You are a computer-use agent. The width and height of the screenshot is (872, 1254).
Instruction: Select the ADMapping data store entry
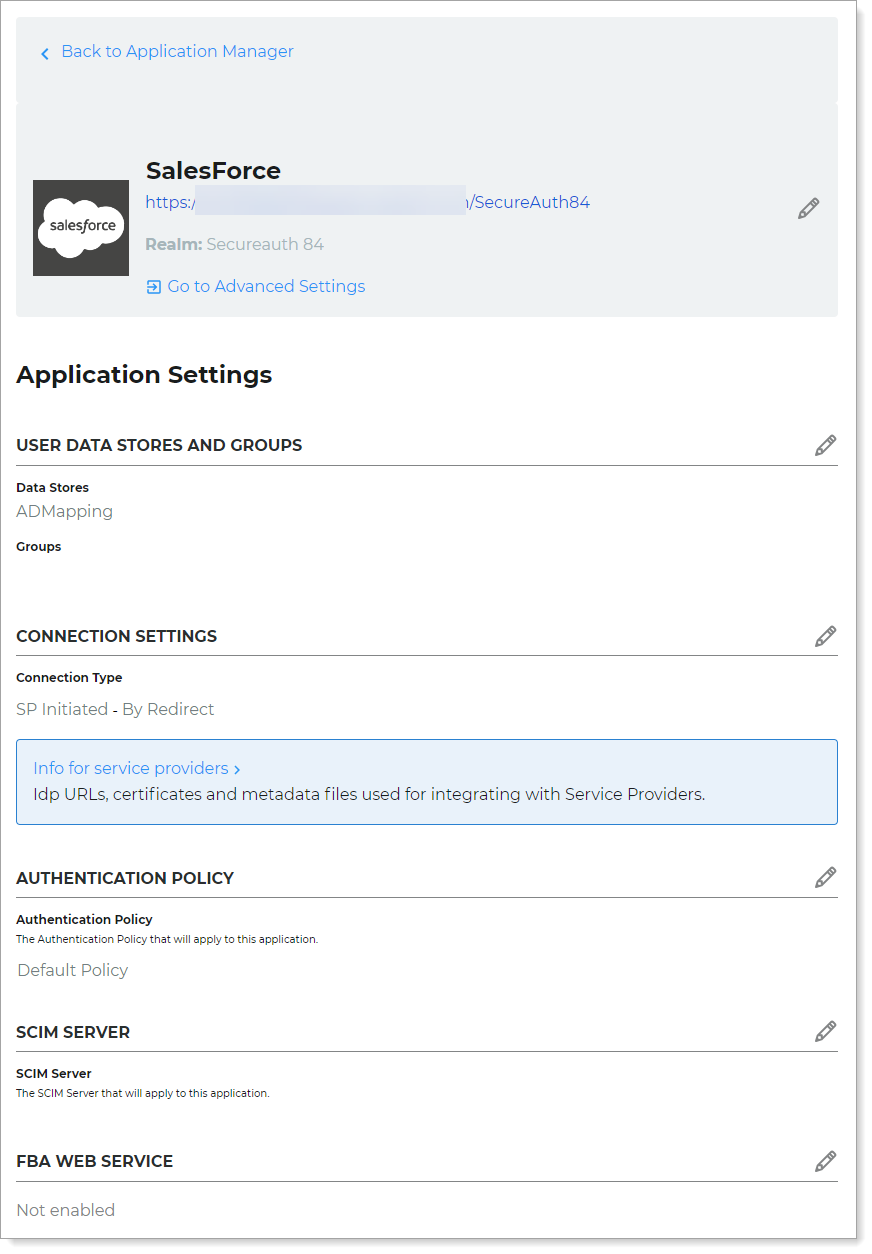tap(64, 511)
